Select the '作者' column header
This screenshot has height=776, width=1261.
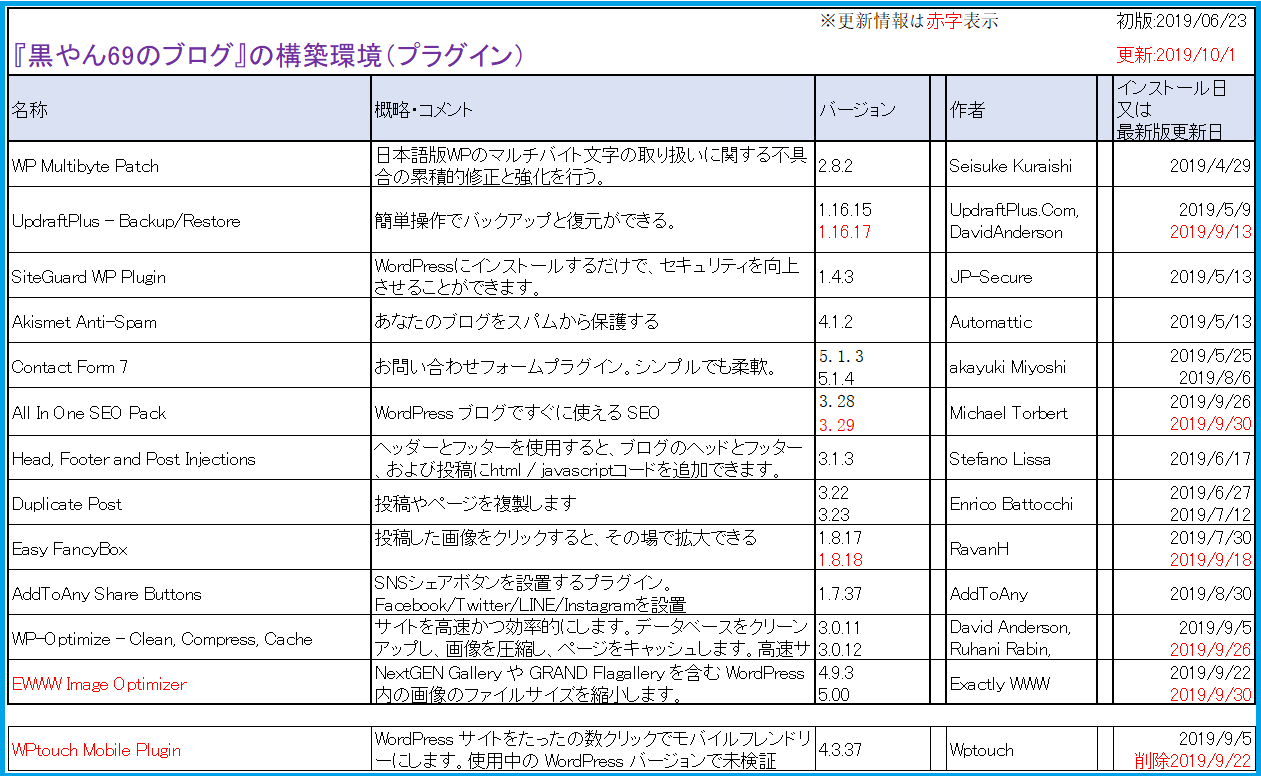coord(1021,109)
